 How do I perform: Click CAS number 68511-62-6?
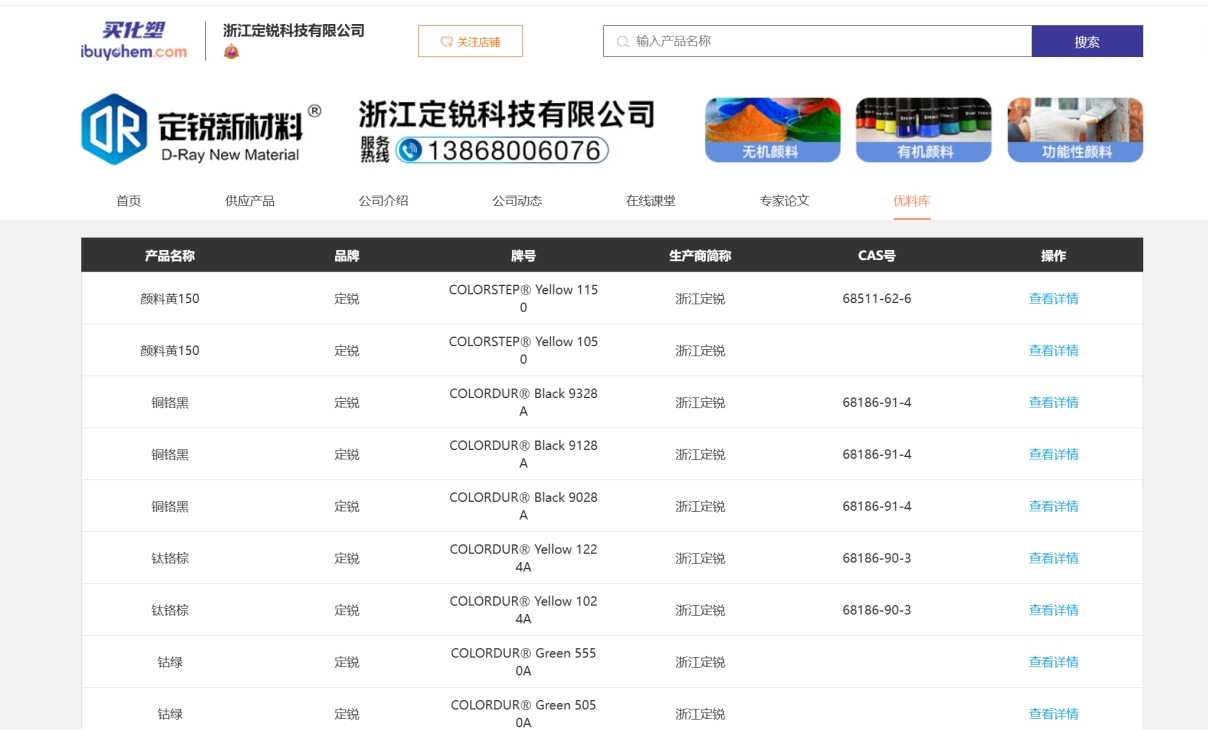tap(877, 298)
